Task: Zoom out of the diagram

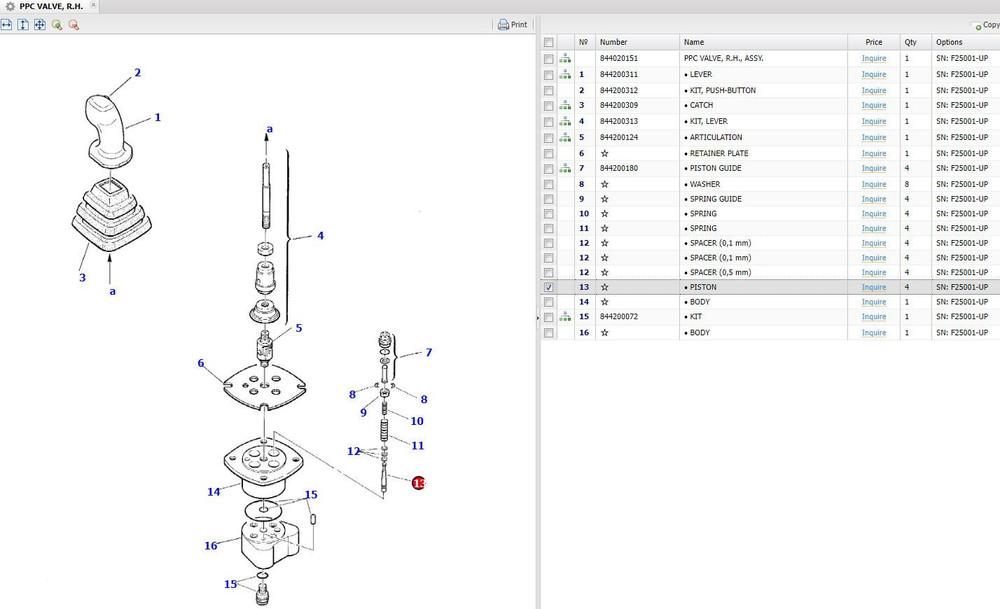Action: pyautogui.click(x=73, y=25)
